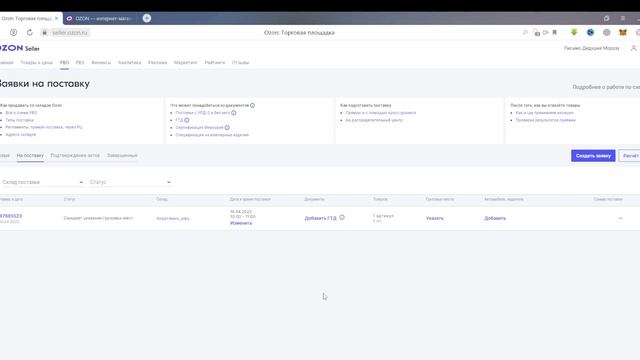Click the OZON Seller logo

20,48
